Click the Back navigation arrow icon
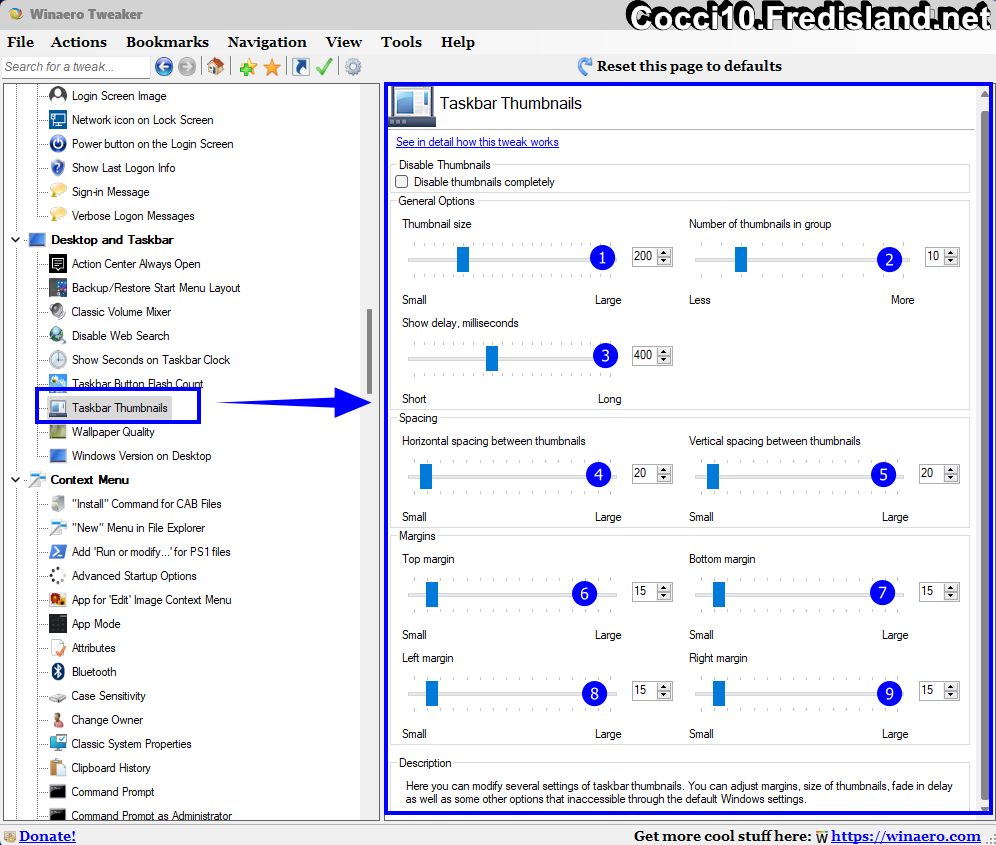The height and width of the screenshot is (845, 996). [x=164, y=66]
